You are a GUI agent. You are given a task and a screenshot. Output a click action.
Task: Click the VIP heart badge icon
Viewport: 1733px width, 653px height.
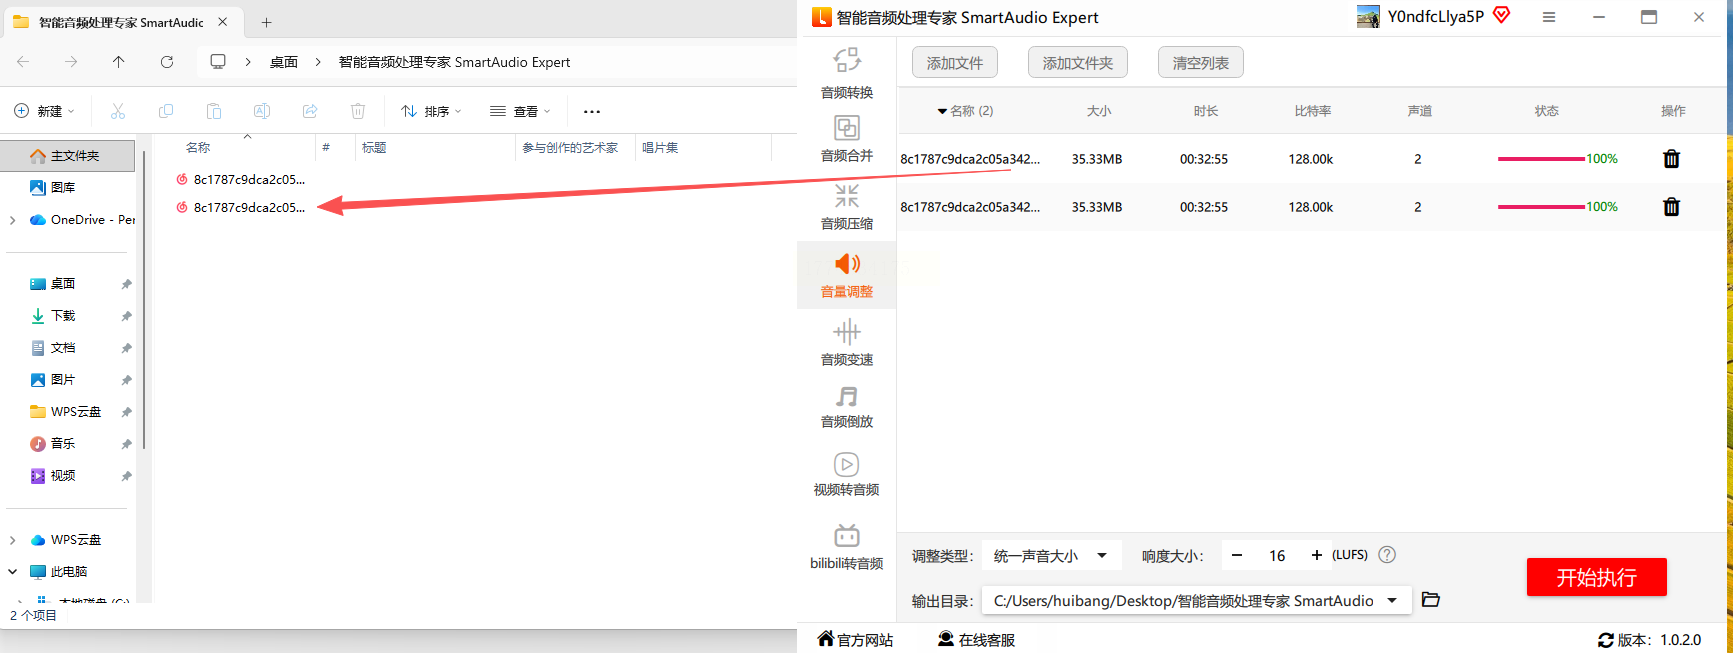pyautogui.click(x=1501, y=15)
